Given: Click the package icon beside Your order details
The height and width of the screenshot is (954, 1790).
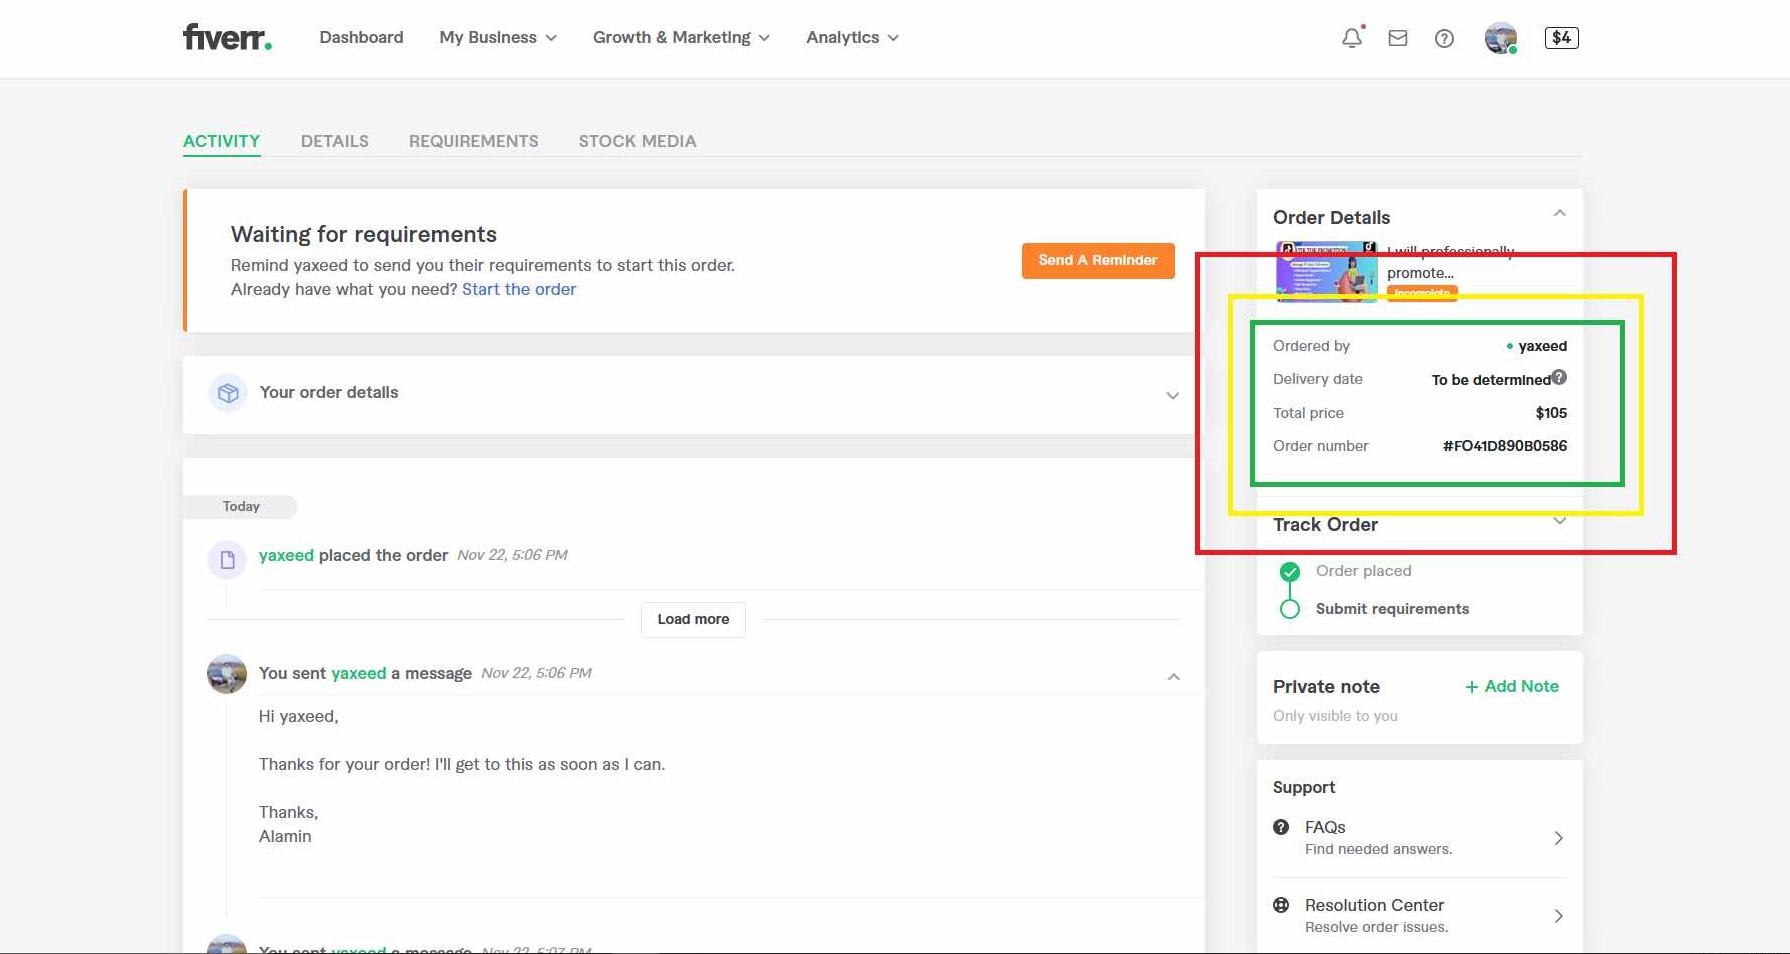Looking at the screenshot, I should click(228, 393).
